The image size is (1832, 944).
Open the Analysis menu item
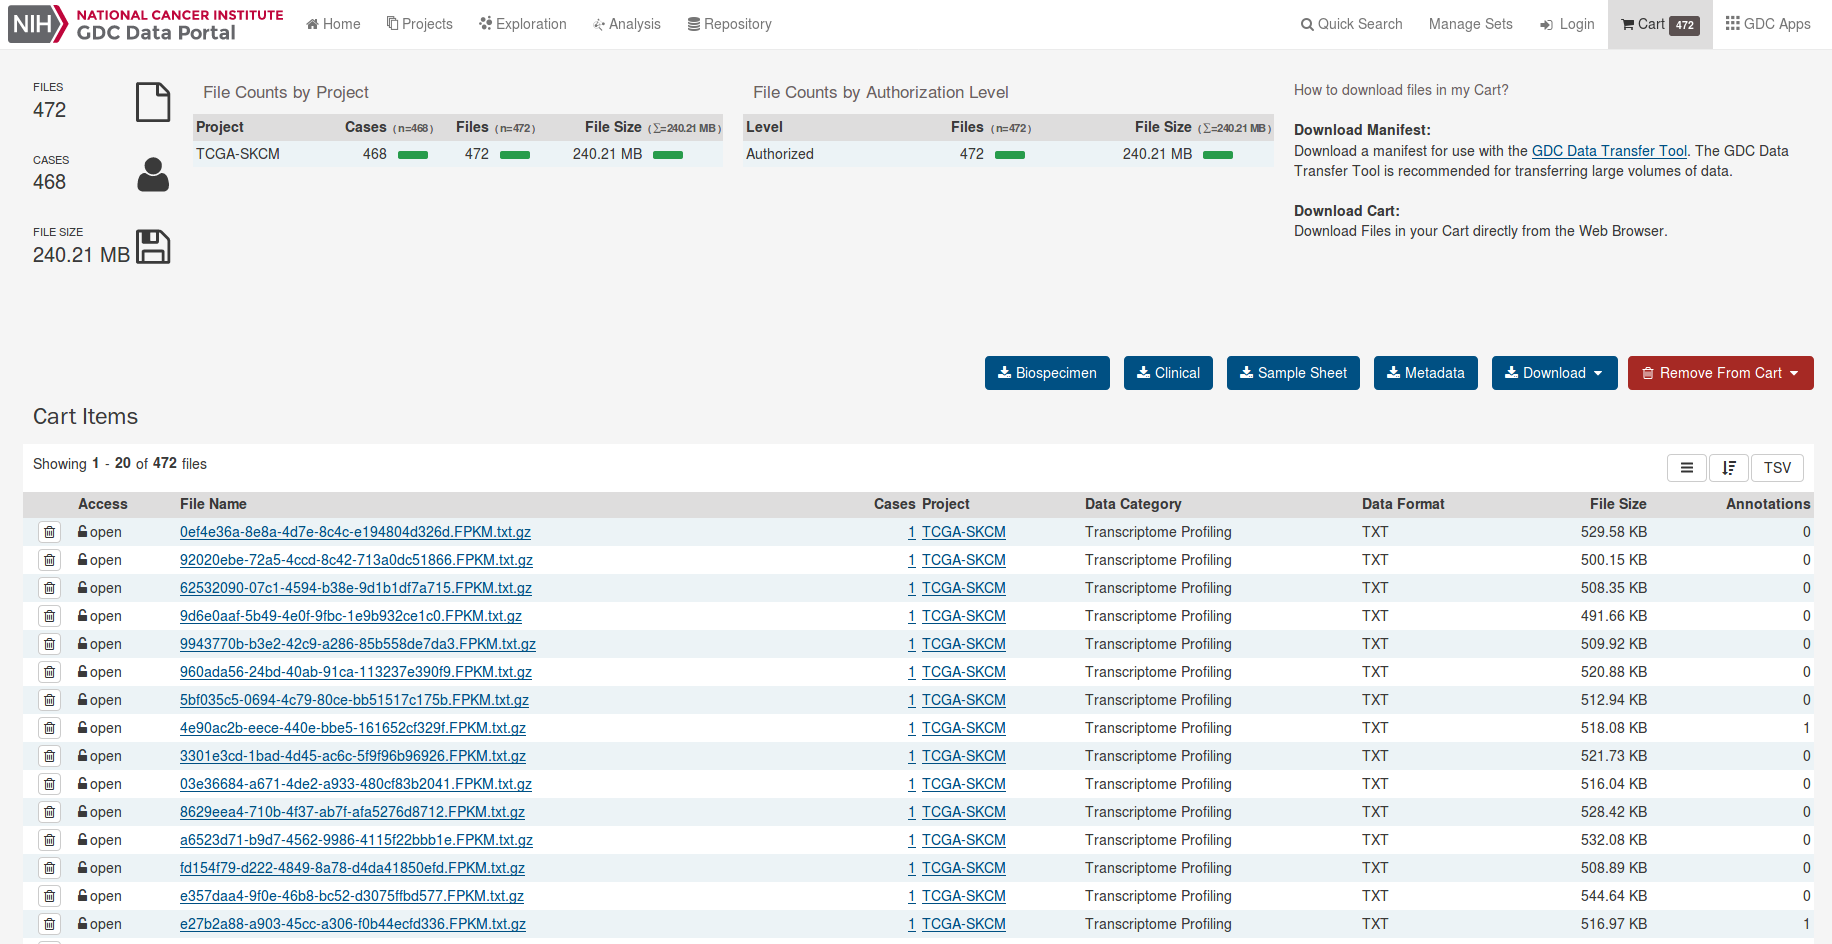click(x=627, y=24)
